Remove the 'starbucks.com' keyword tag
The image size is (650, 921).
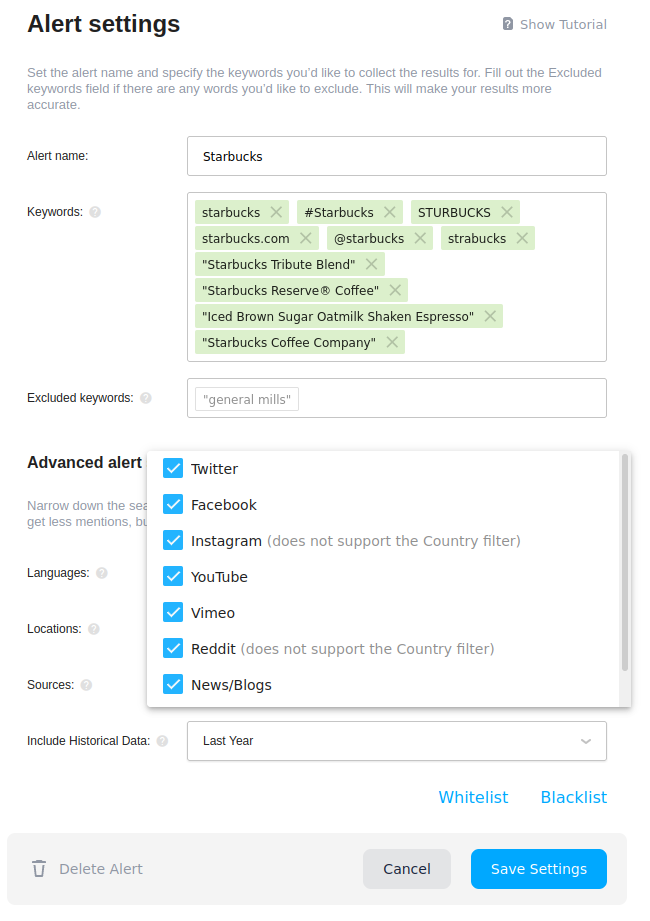(305, 238)
